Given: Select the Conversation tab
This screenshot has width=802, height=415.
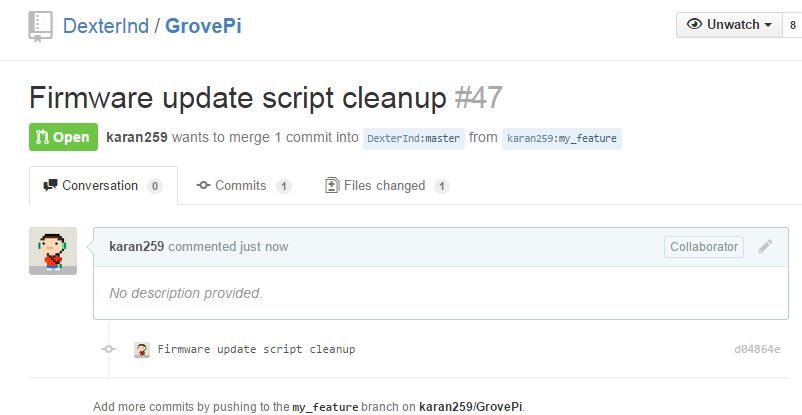Looking at the screenshot, I should 103,185.
